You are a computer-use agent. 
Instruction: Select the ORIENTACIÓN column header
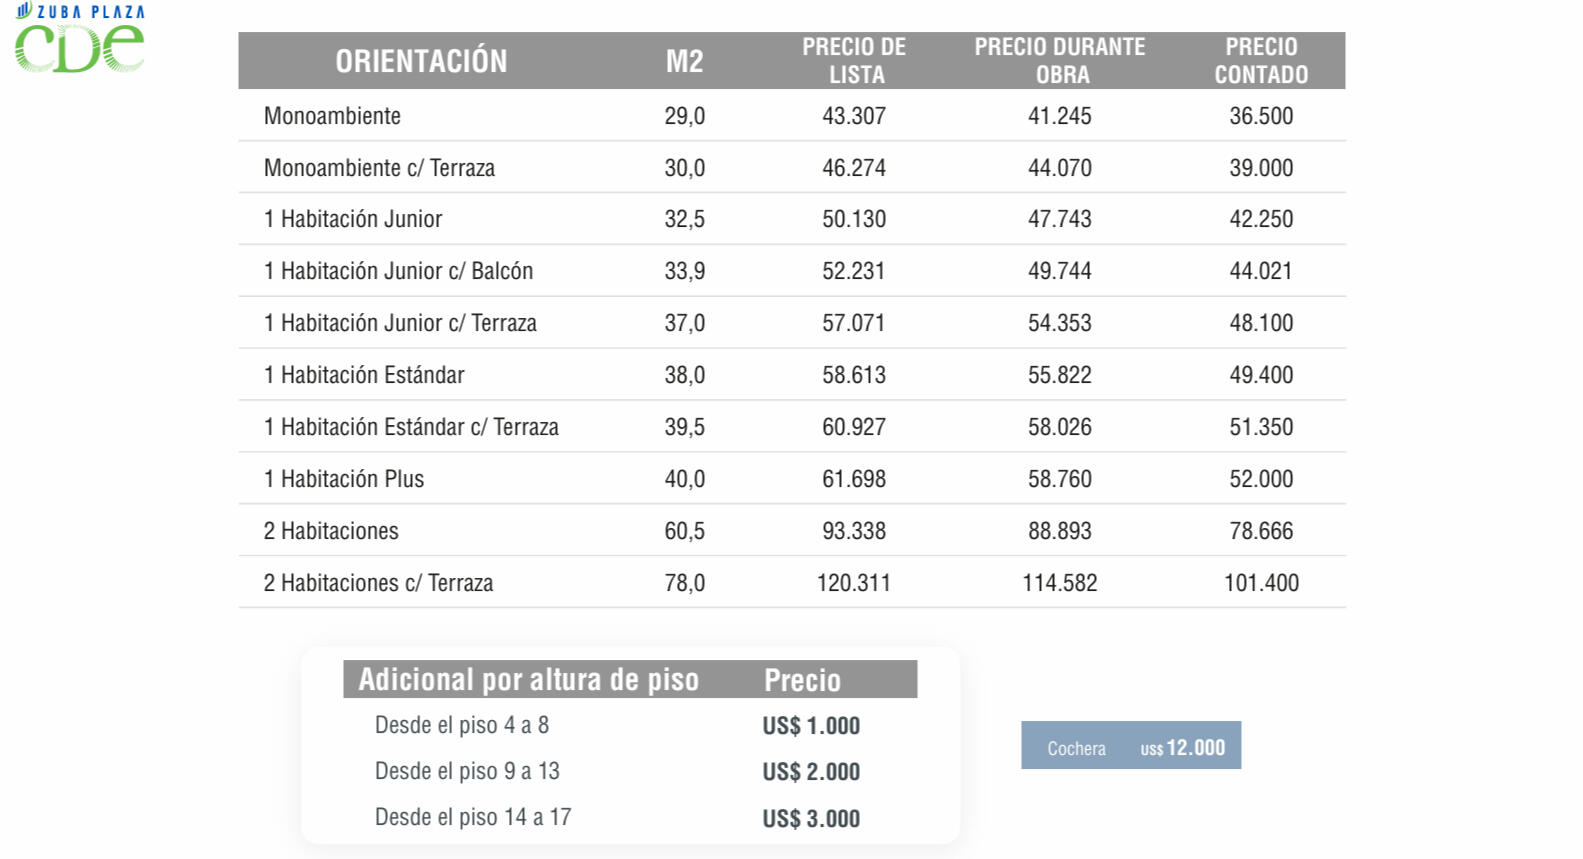coord(421,61)
